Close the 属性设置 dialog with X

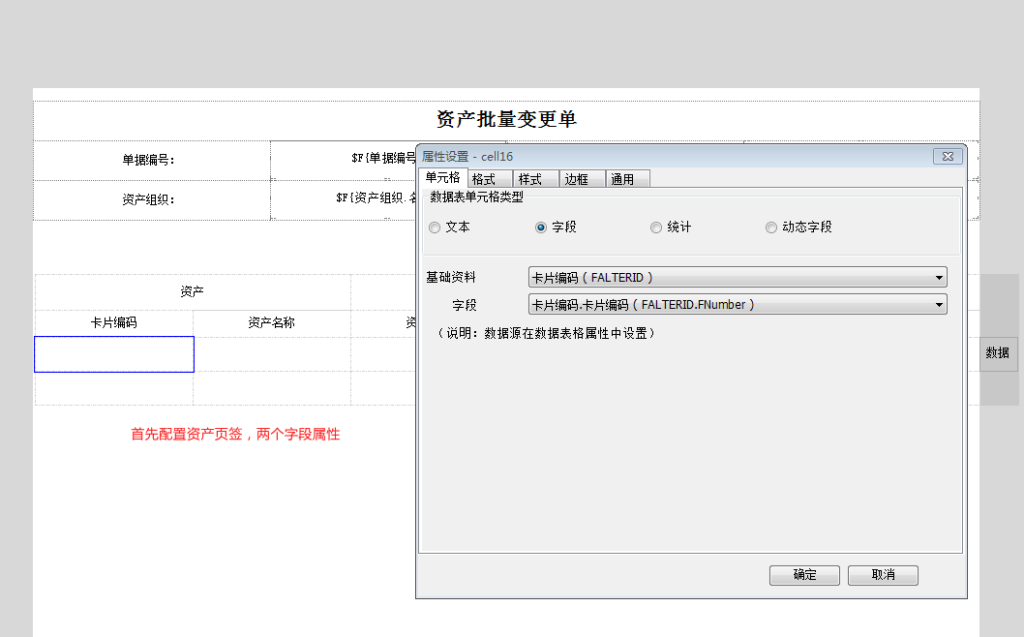(x=948, y=157)
